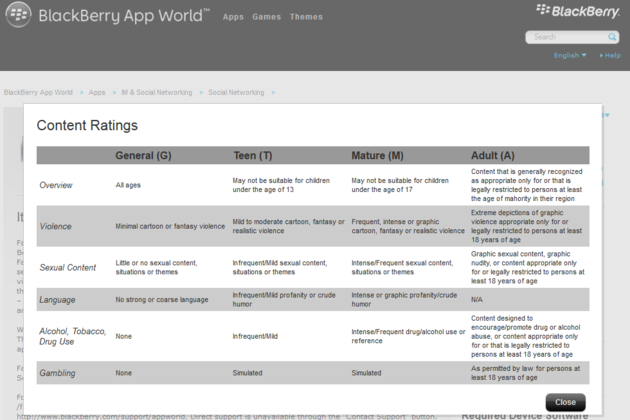Screen dimensions: 630x420
Task: Open IM & Social Networking breadcrumb
Action: 156,92
